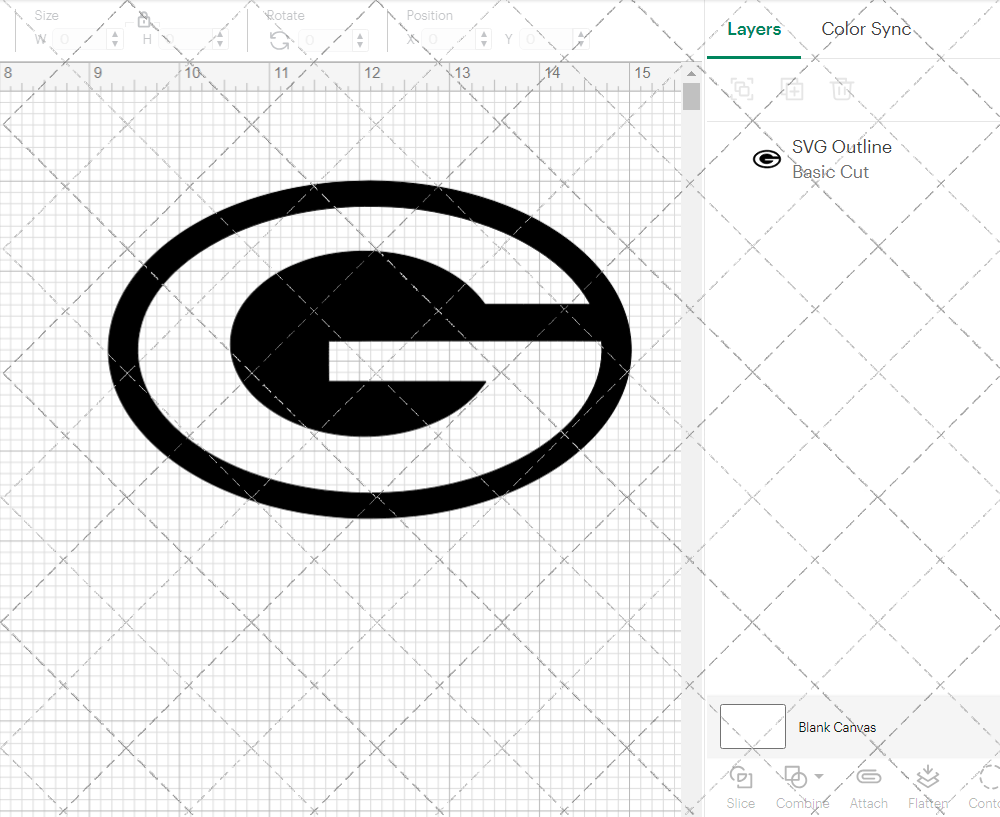Click the height field stepper arrows
Viewport: 1000px width, 817px height.
(219, 40)
